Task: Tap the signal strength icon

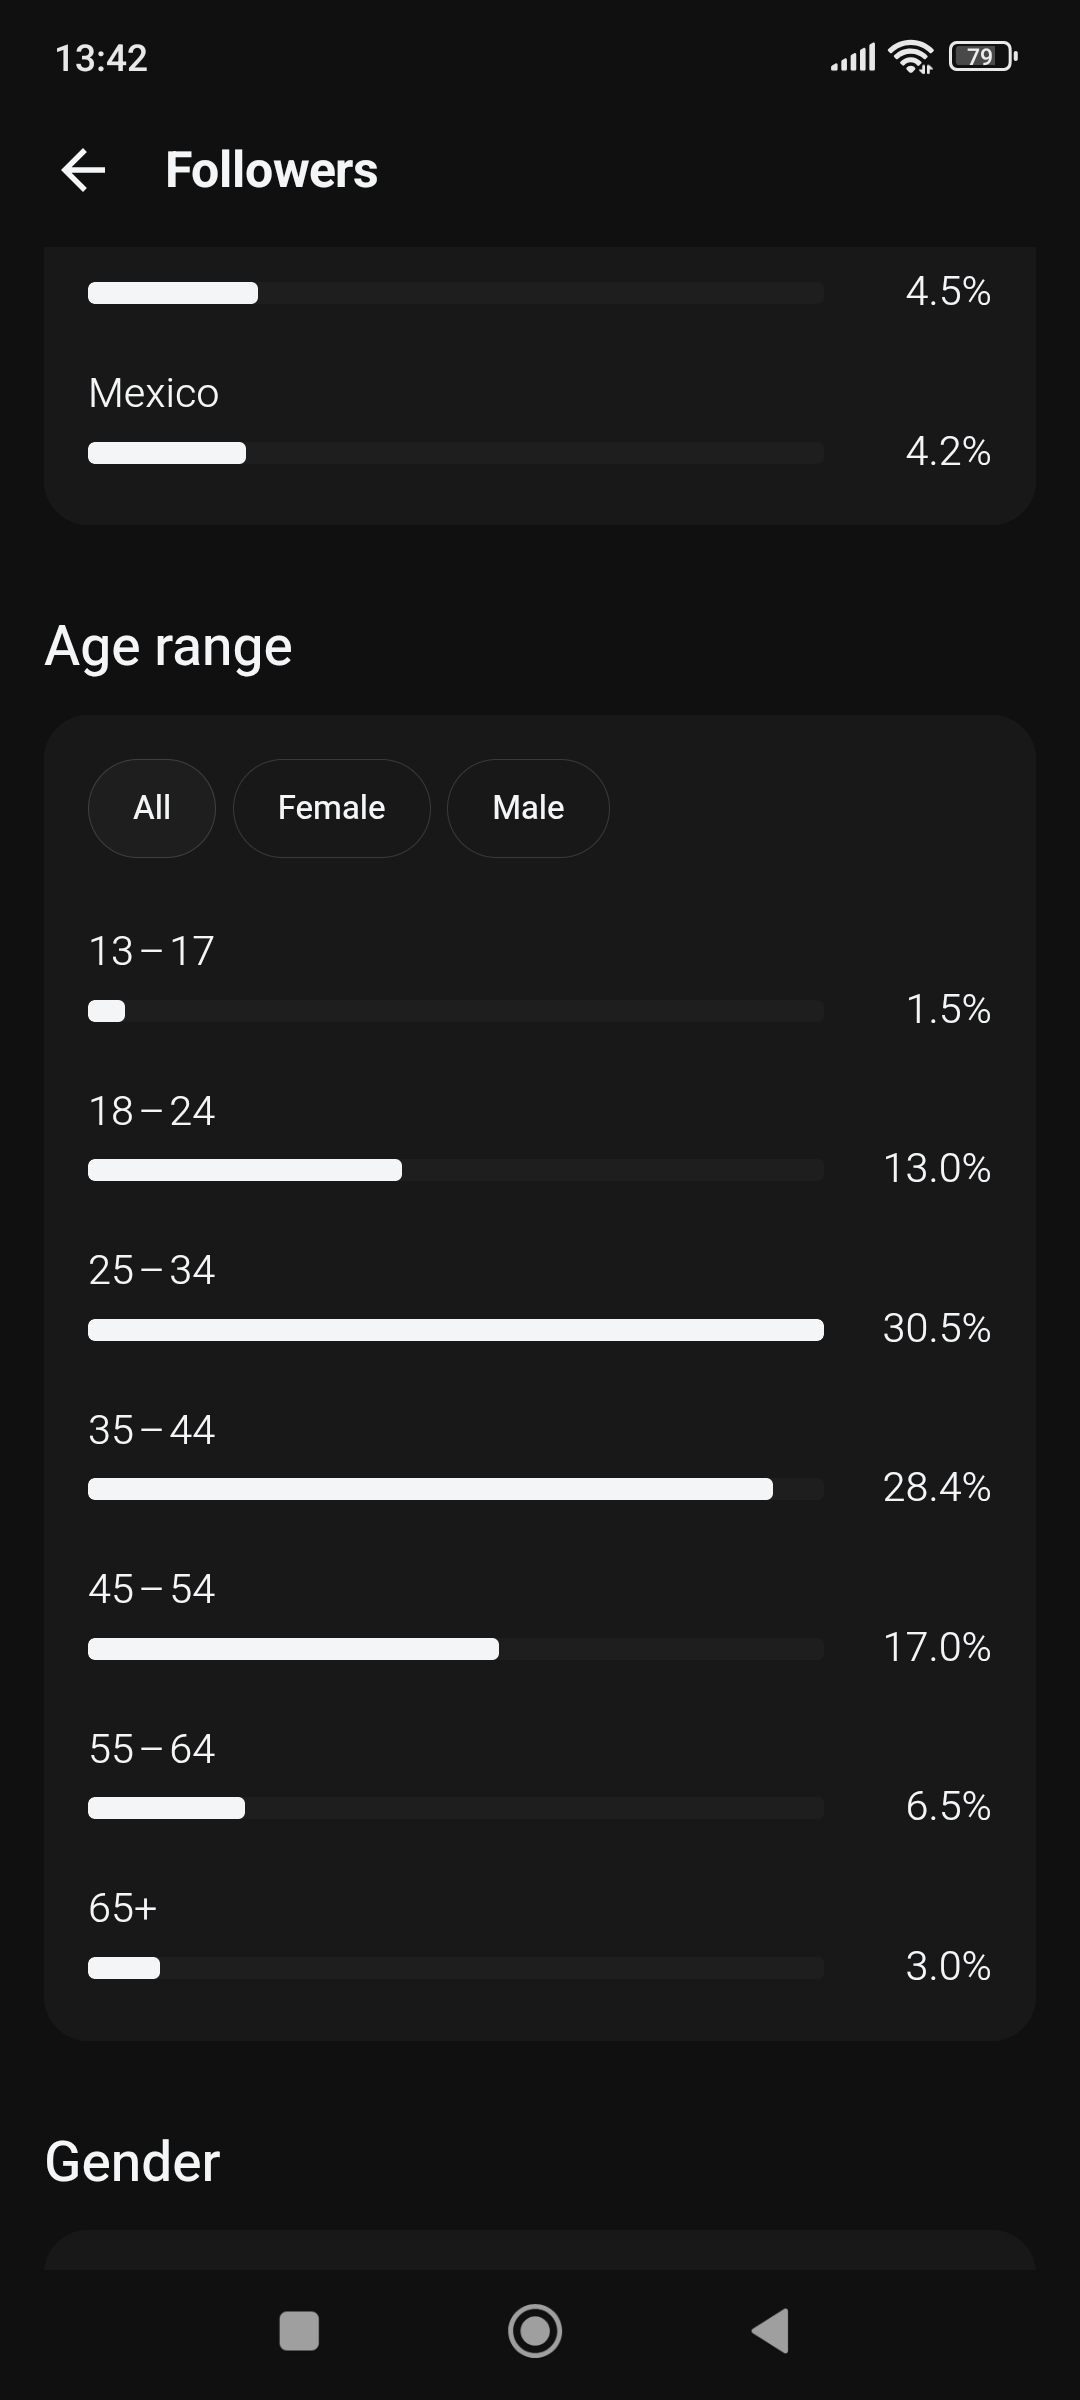Action: pos(853,58)
